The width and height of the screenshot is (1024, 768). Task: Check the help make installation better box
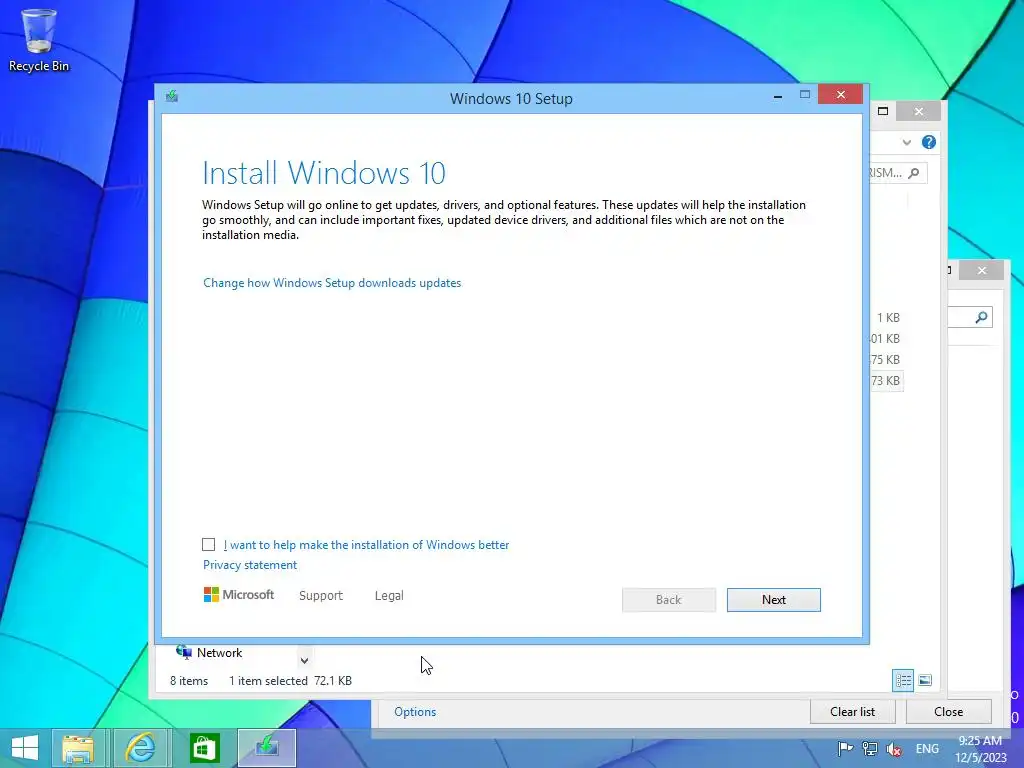(x=208, y=545)
